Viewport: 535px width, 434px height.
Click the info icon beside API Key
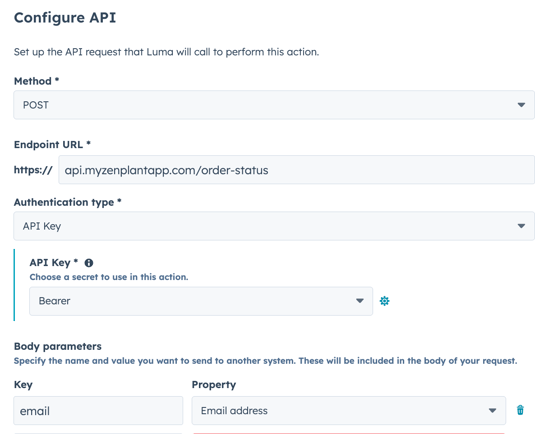point(89,263)
